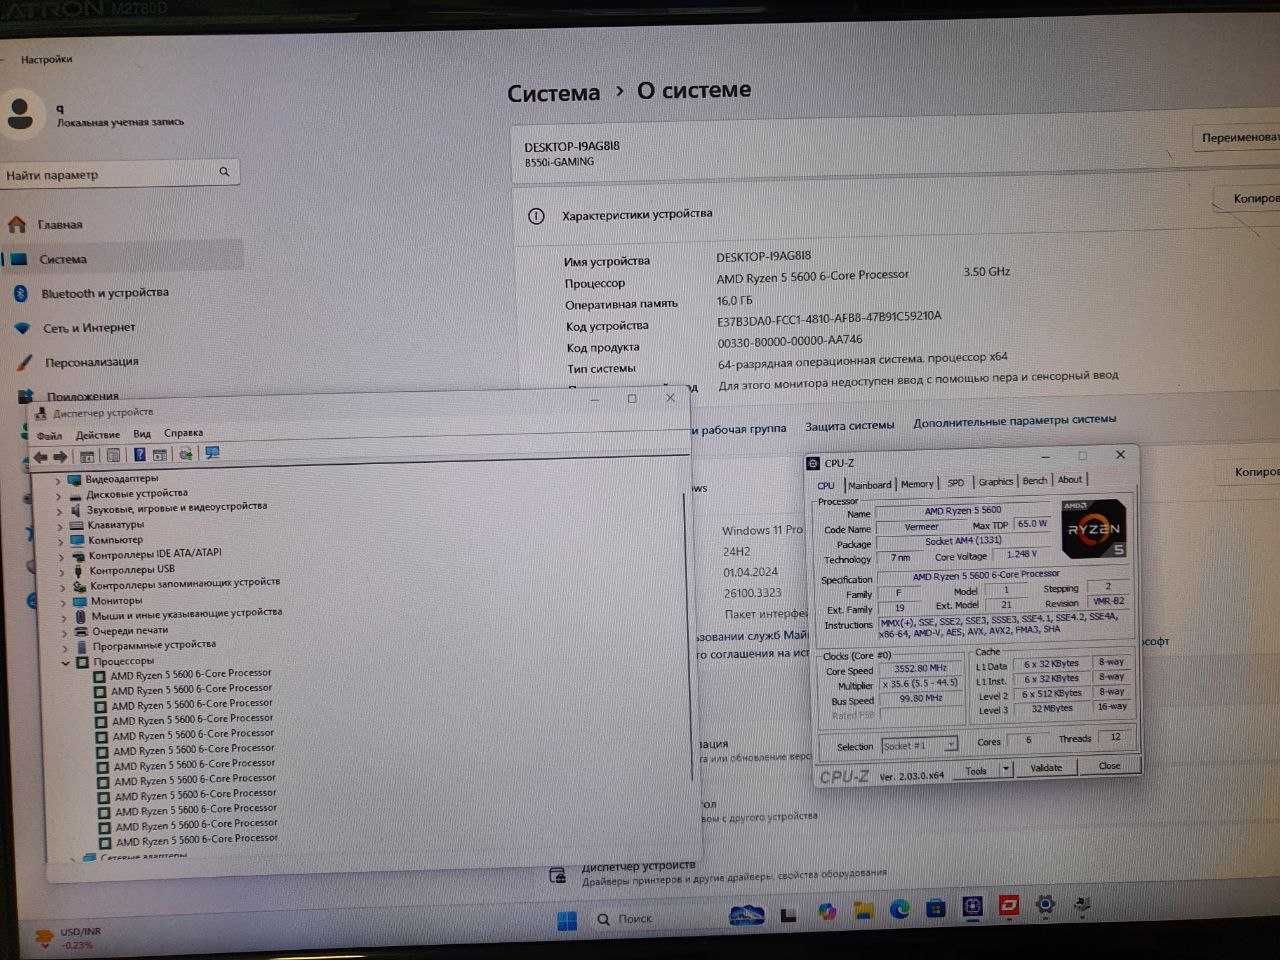Expand the Компьютер node
This screenshot has height=960, width=1280.
(x=61, y=542)
